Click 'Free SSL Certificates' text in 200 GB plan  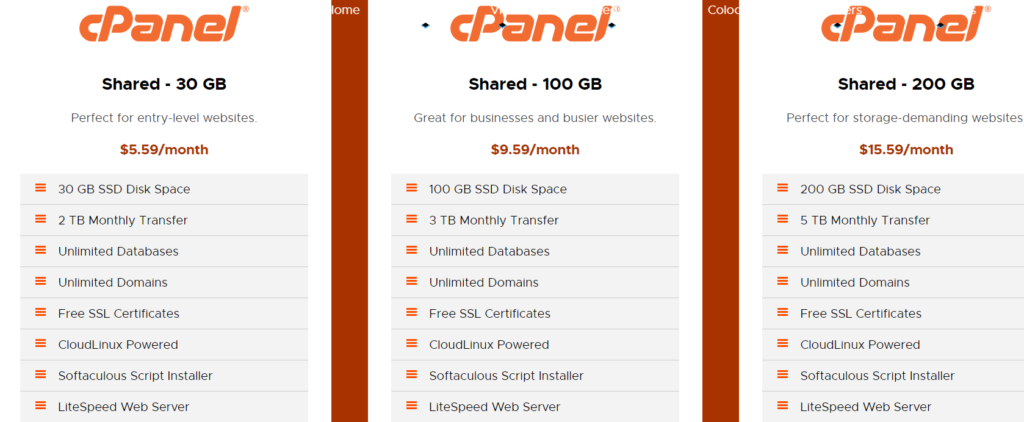[861, 314]
